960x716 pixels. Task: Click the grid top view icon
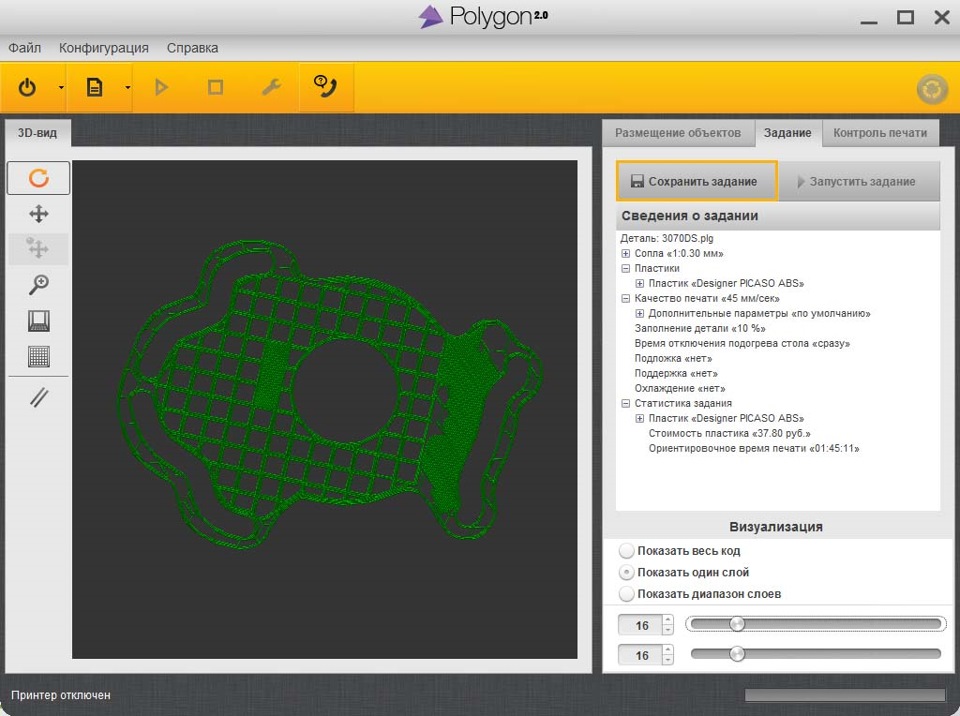[39, 356]
